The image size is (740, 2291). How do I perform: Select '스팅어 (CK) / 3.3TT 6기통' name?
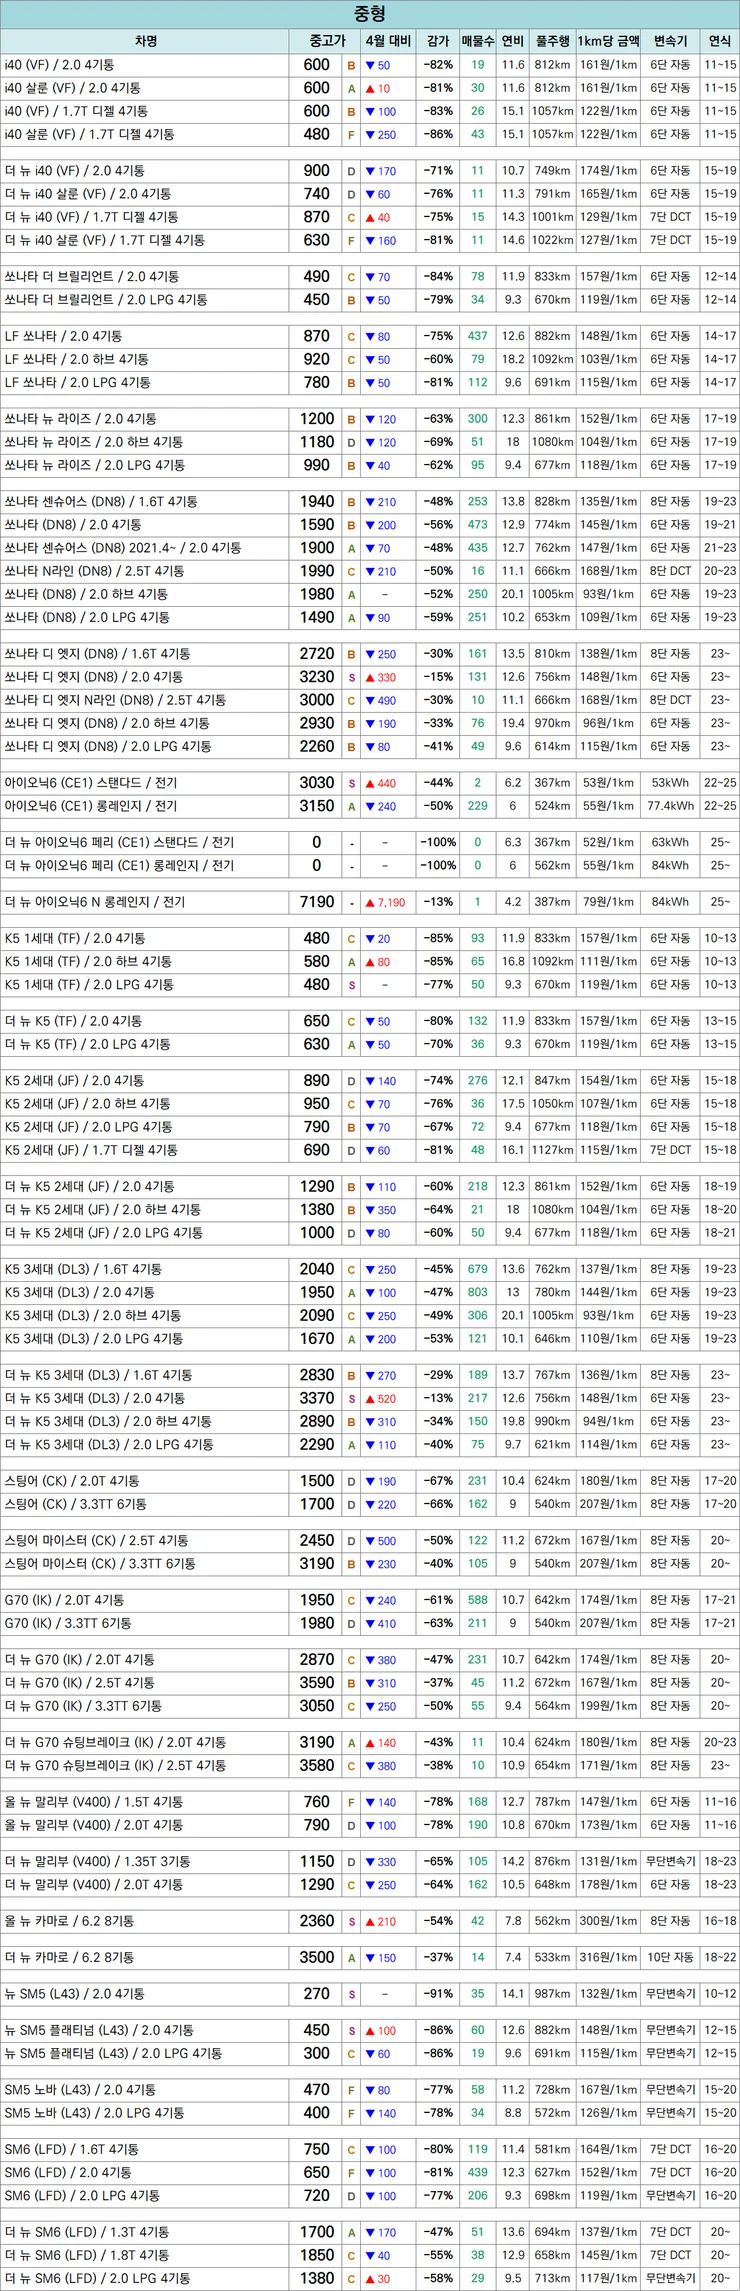[x=75, y=1505]
